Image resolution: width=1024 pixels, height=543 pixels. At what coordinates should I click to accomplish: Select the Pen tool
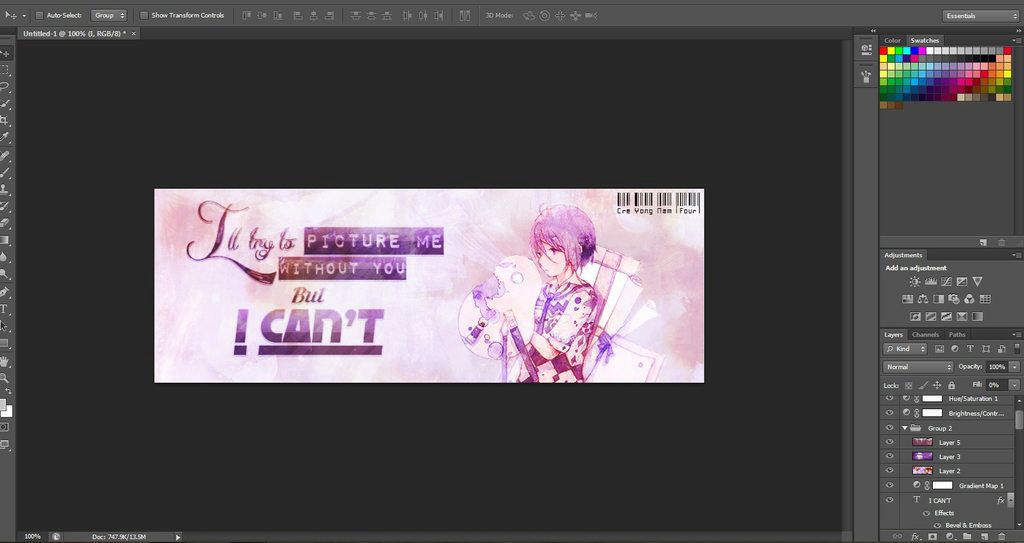pyautogui.click(x=4, y=291)
